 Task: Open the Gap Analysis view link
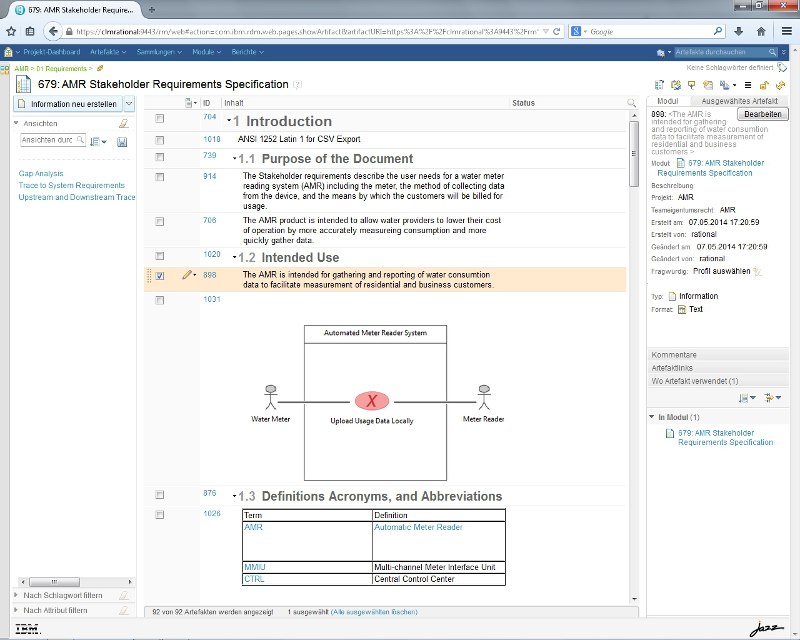[41, 174]
